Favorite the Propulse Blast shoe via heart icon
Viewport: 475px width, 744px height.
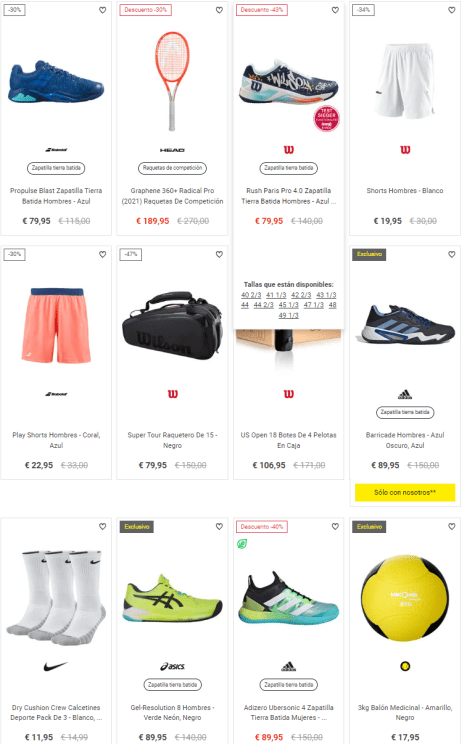click(102, 10)
